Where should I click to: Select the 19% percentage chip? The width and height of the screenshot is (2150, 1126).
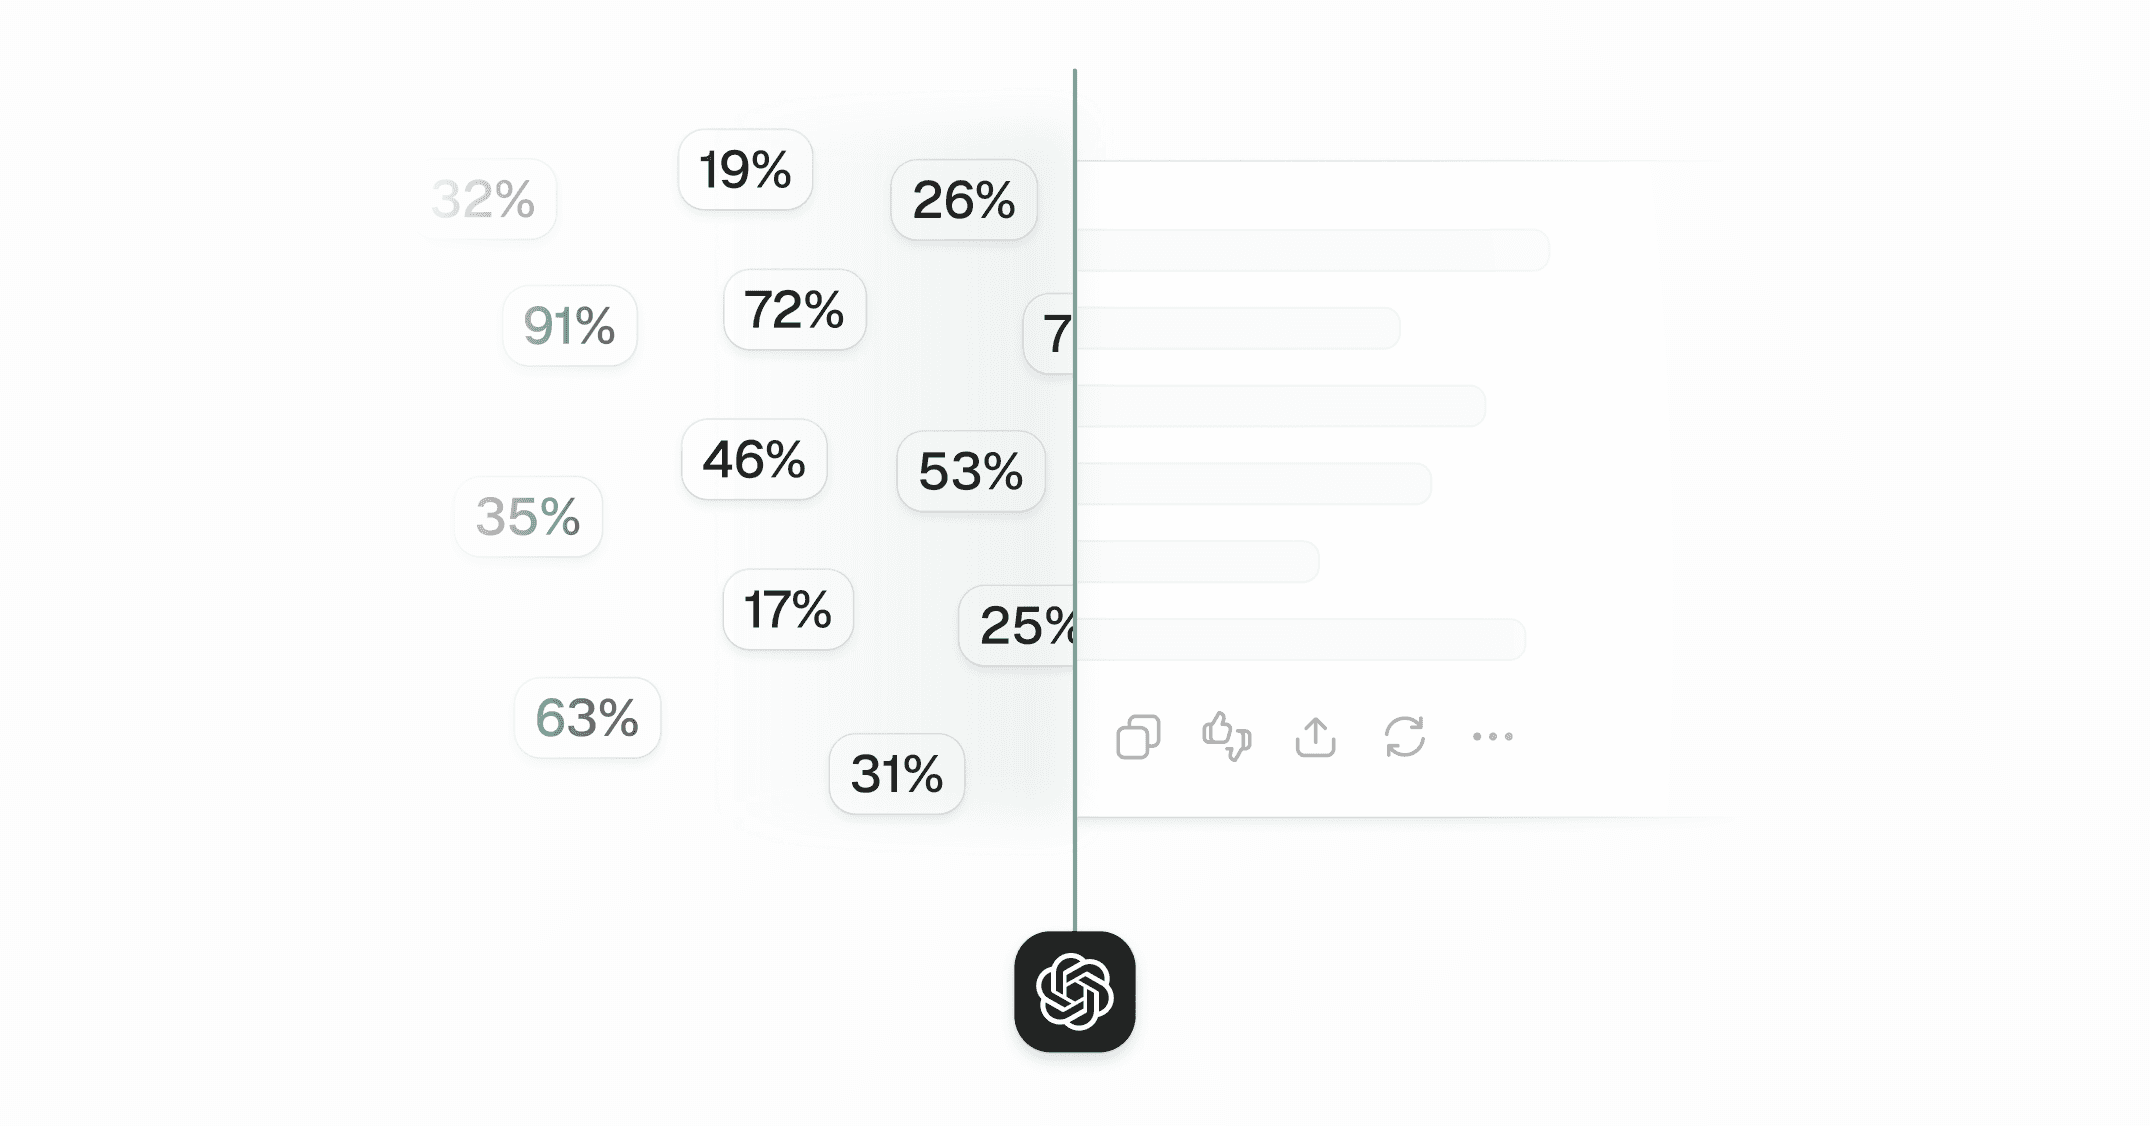click(x=745, y=169)
